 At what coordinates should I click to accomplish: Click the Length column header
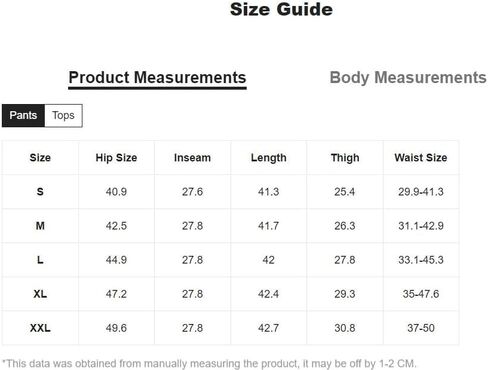pyautogui.click(x=269, y=158)
